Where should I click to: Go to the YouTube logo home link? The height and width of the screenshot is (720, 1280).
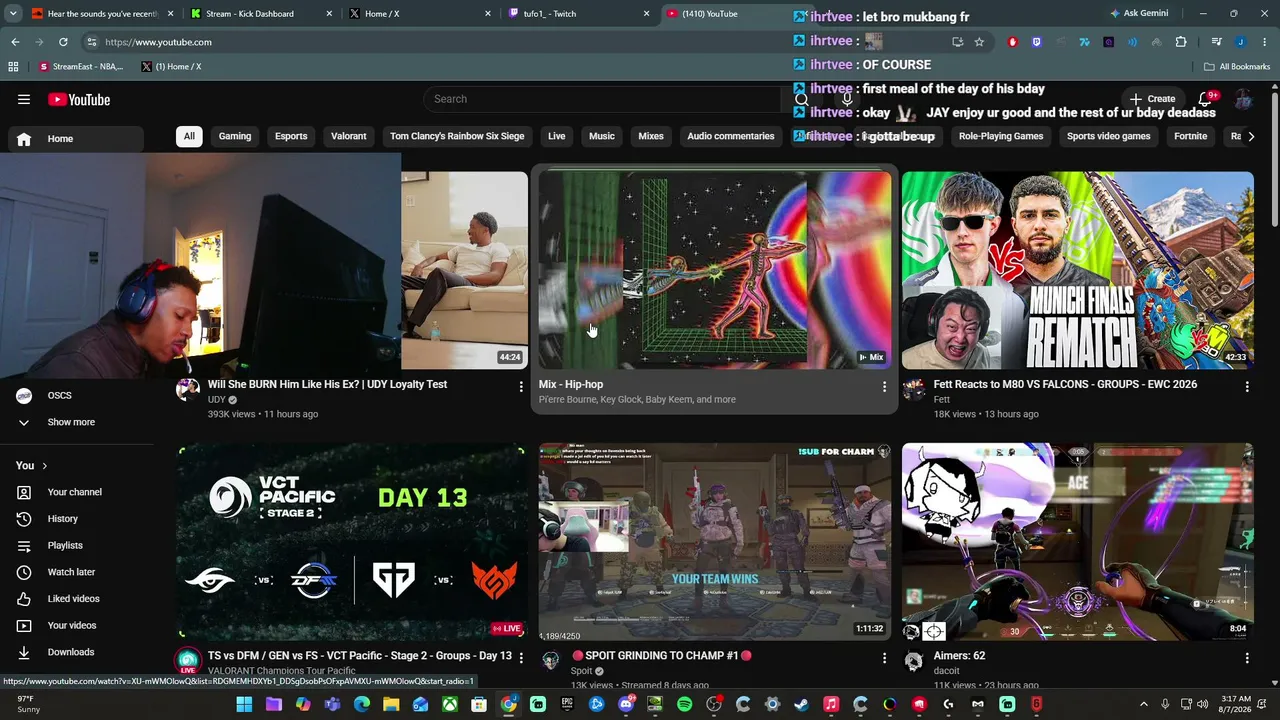tap(79, 99)
